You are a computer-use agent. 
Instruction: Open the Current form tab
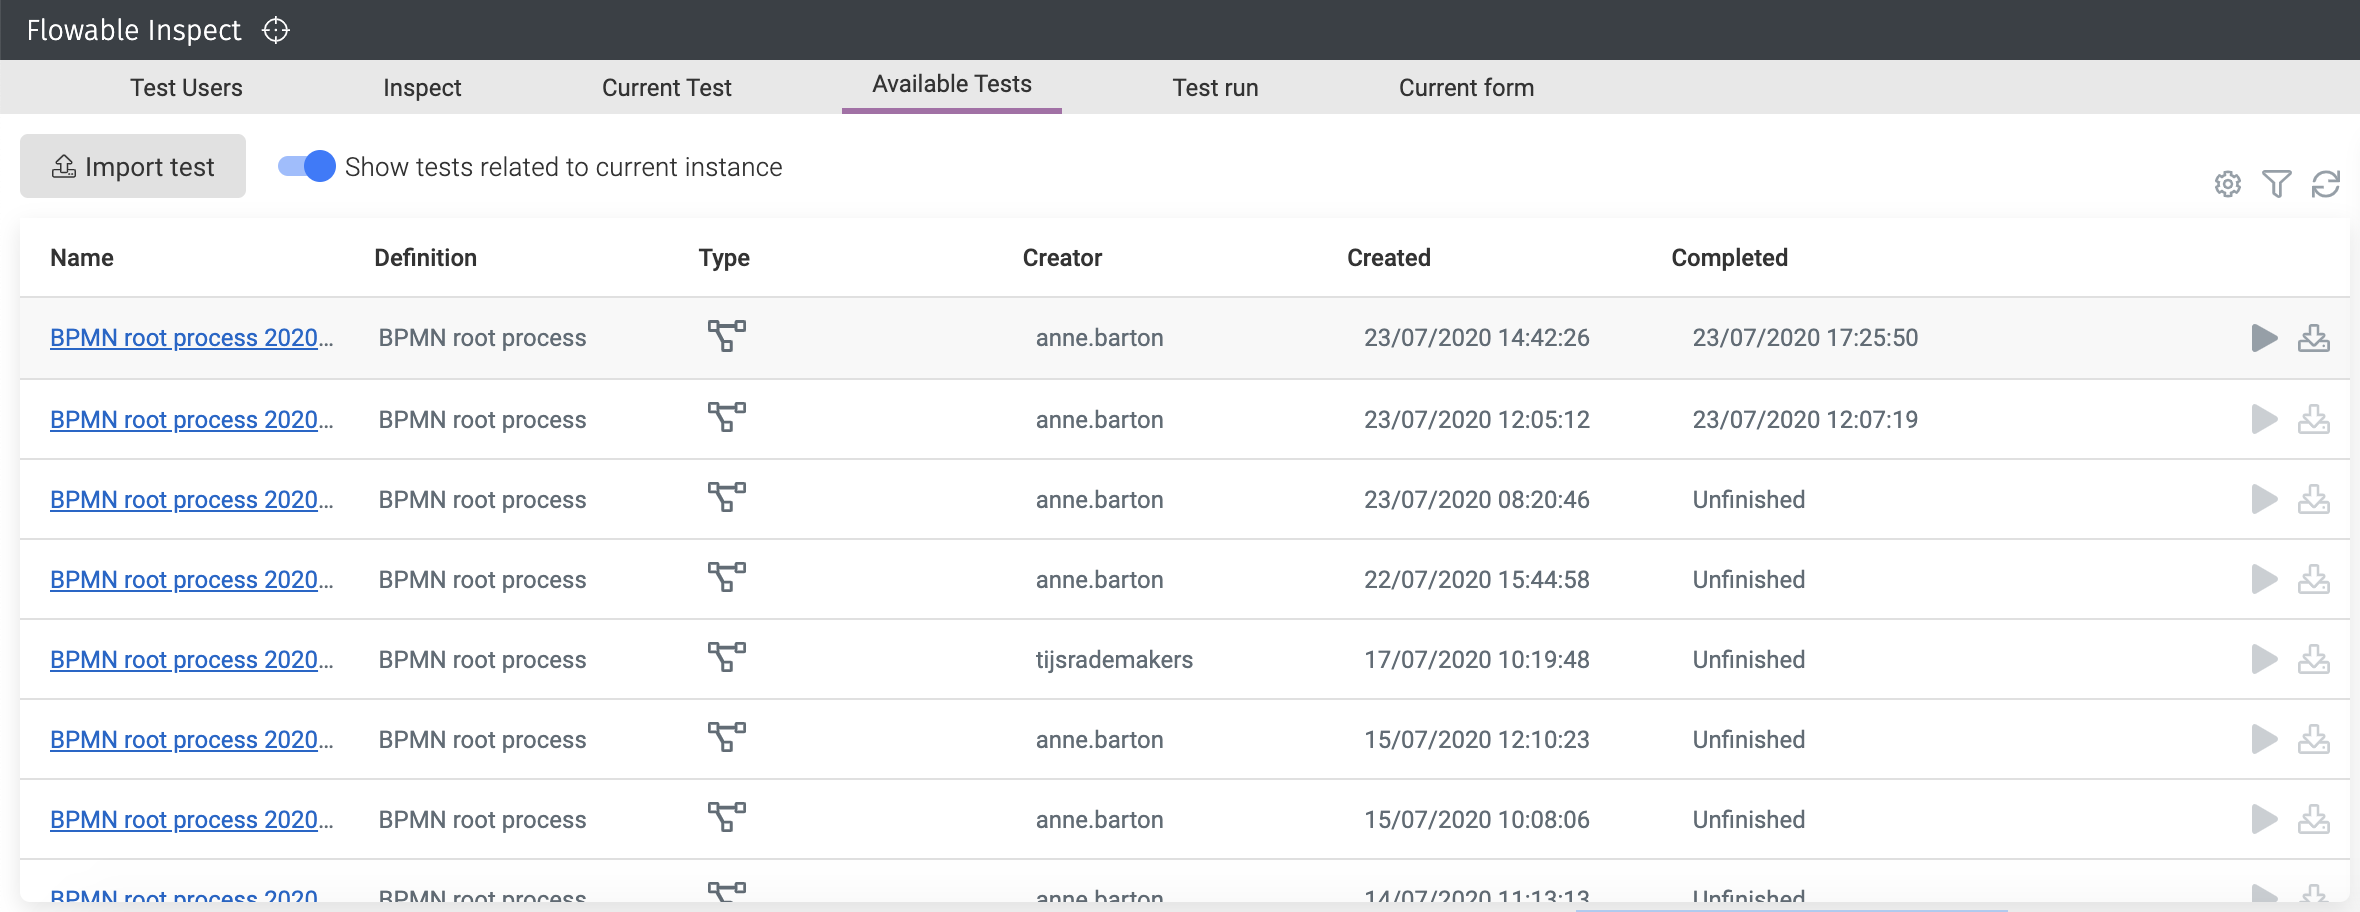tap(1465, 88)
